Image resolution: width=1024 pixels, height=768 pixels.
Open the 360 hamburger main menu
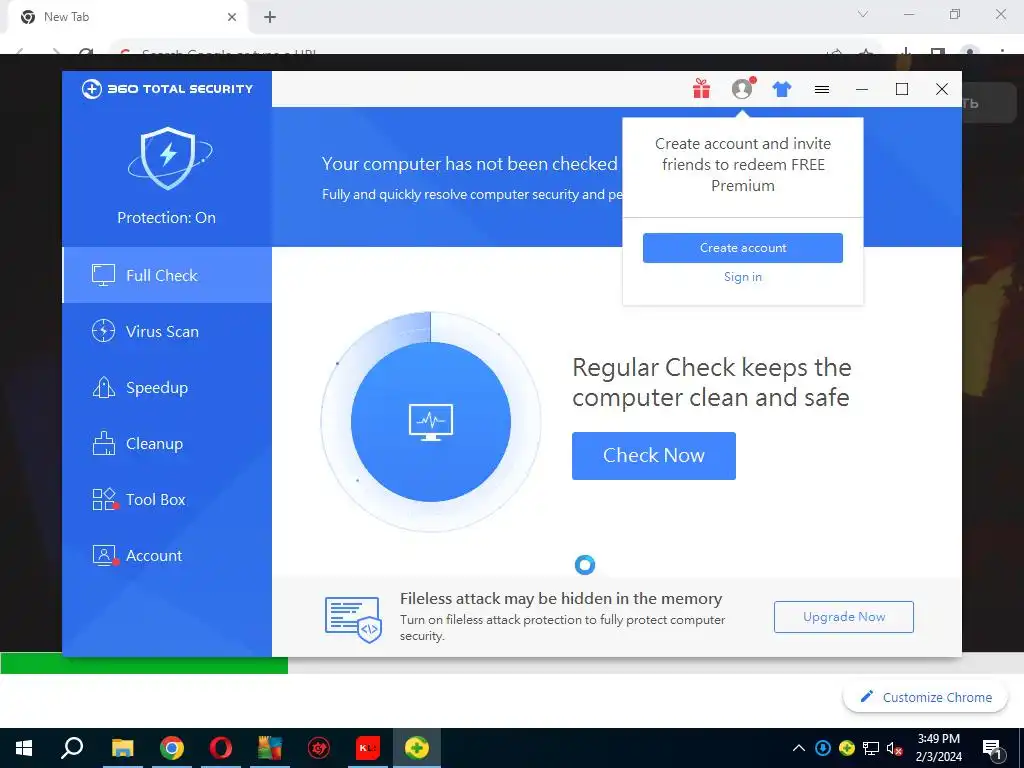tap(822, 89)
